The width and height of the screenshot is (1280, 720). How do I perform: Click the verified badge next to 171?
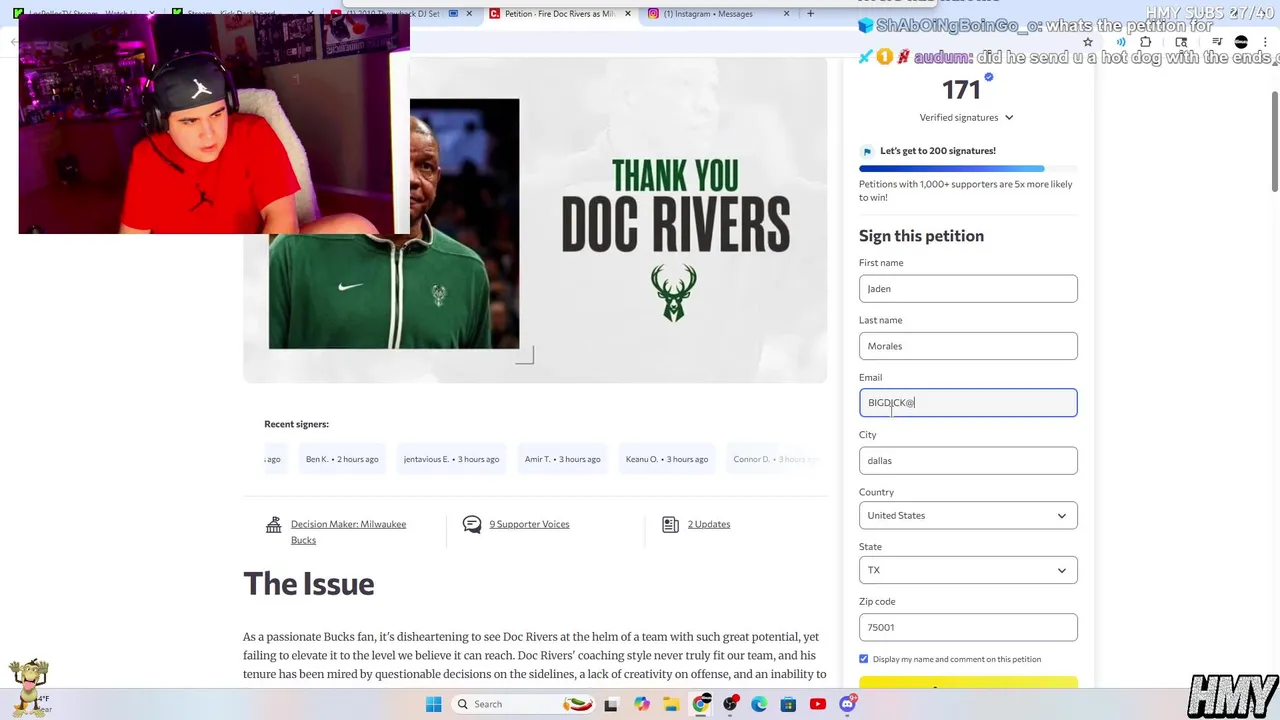[989, 77]
